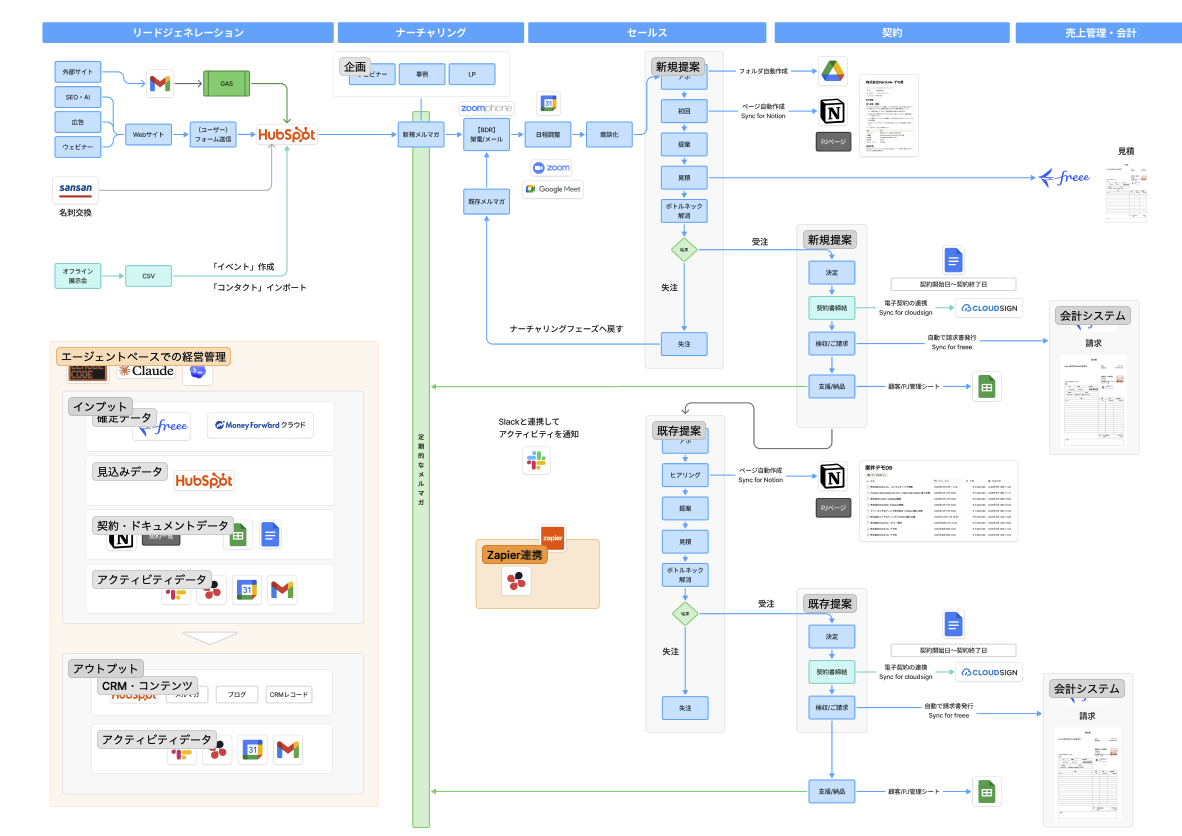1182x836 pixels.
Task: Click the green GAS node
Action: (226, 84)
